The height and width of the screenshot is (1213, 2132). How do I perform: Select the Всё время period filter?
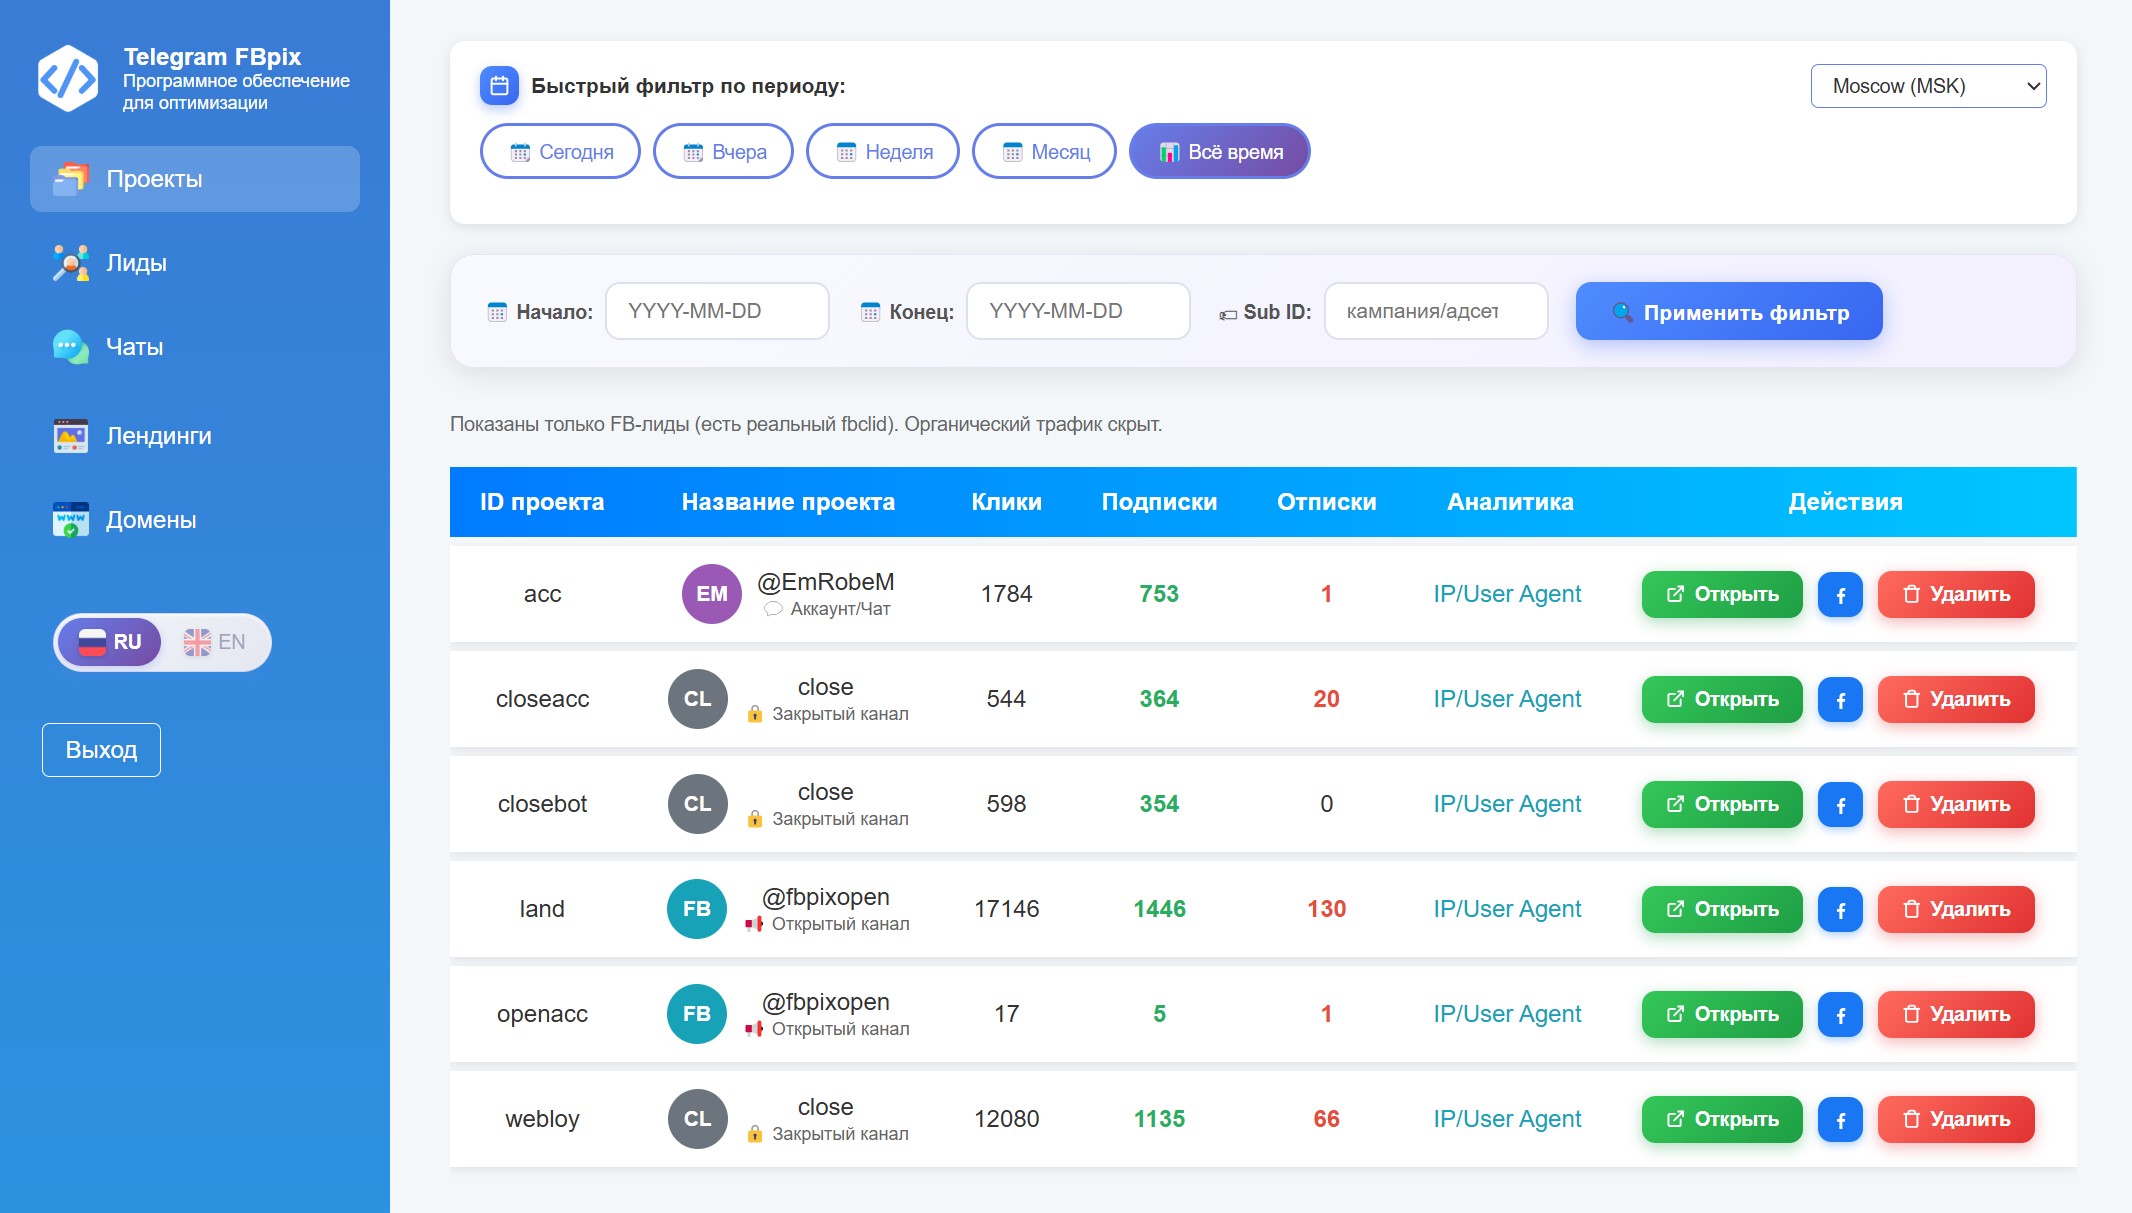pos(1219,152)
